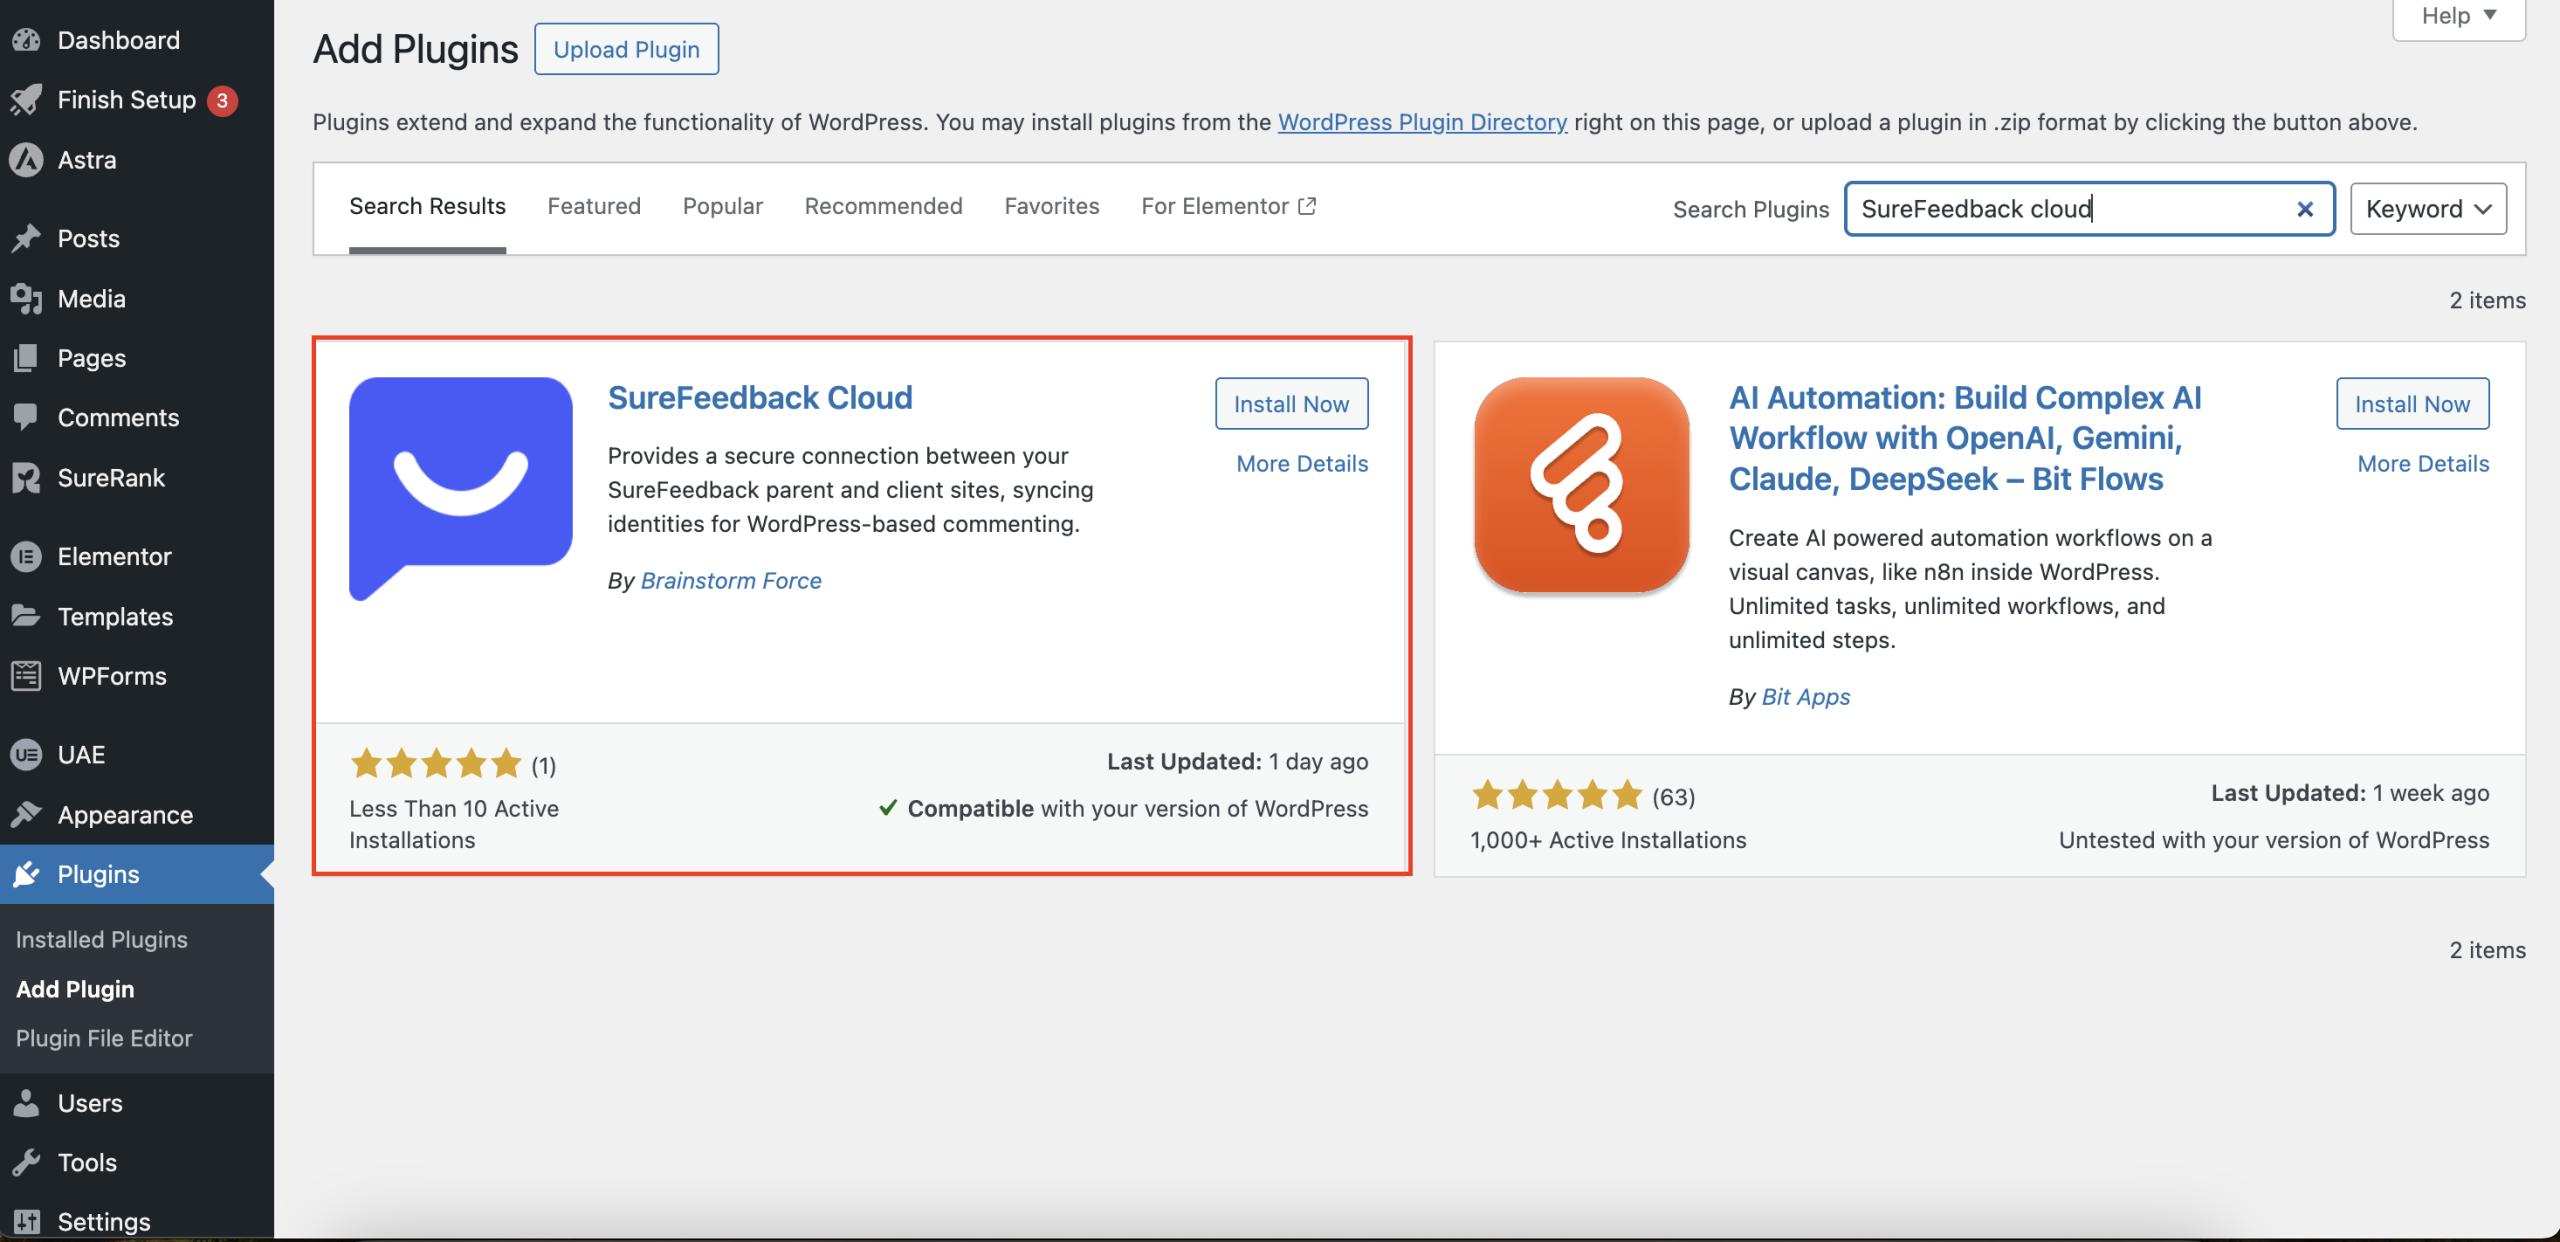The image size is (2560, 1242).
Task: Click the Elementor icon in sidebar menu
Action: (26, 556)
